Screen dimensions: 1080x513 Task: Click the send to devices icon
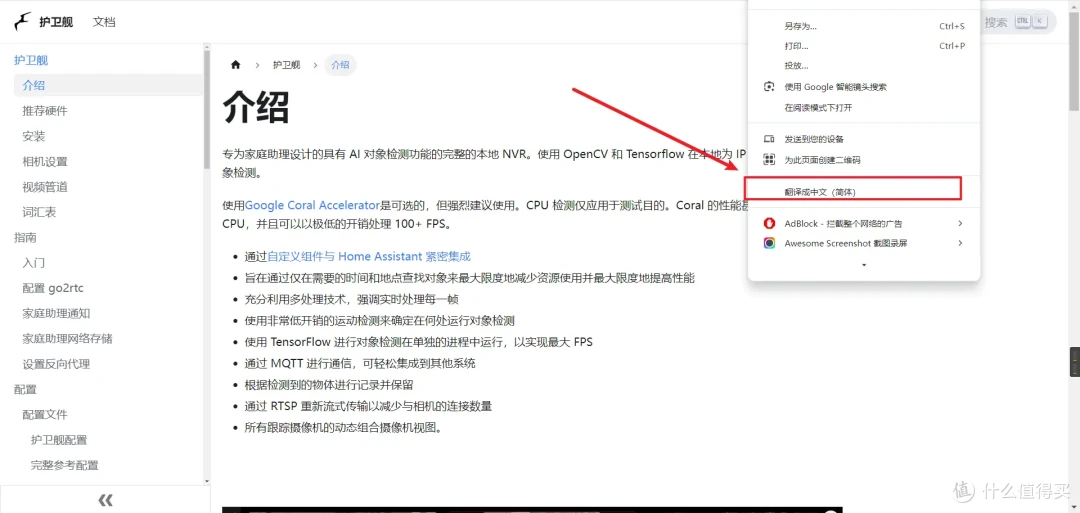coord(769,139)
